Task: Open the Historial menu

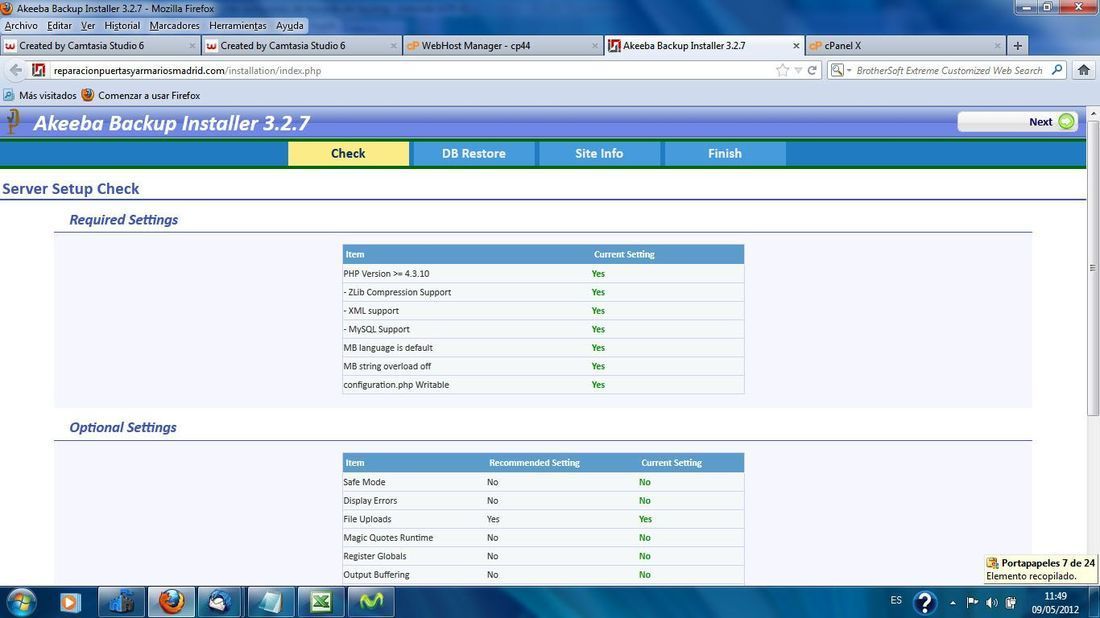Action: click(122, 25)
